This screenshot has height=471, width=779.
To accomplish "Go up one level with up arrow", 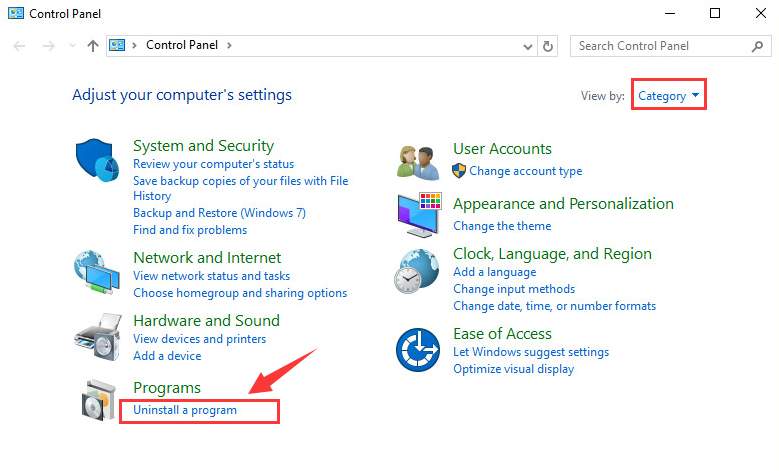I will pyautogui.click(x=93, y=46).
